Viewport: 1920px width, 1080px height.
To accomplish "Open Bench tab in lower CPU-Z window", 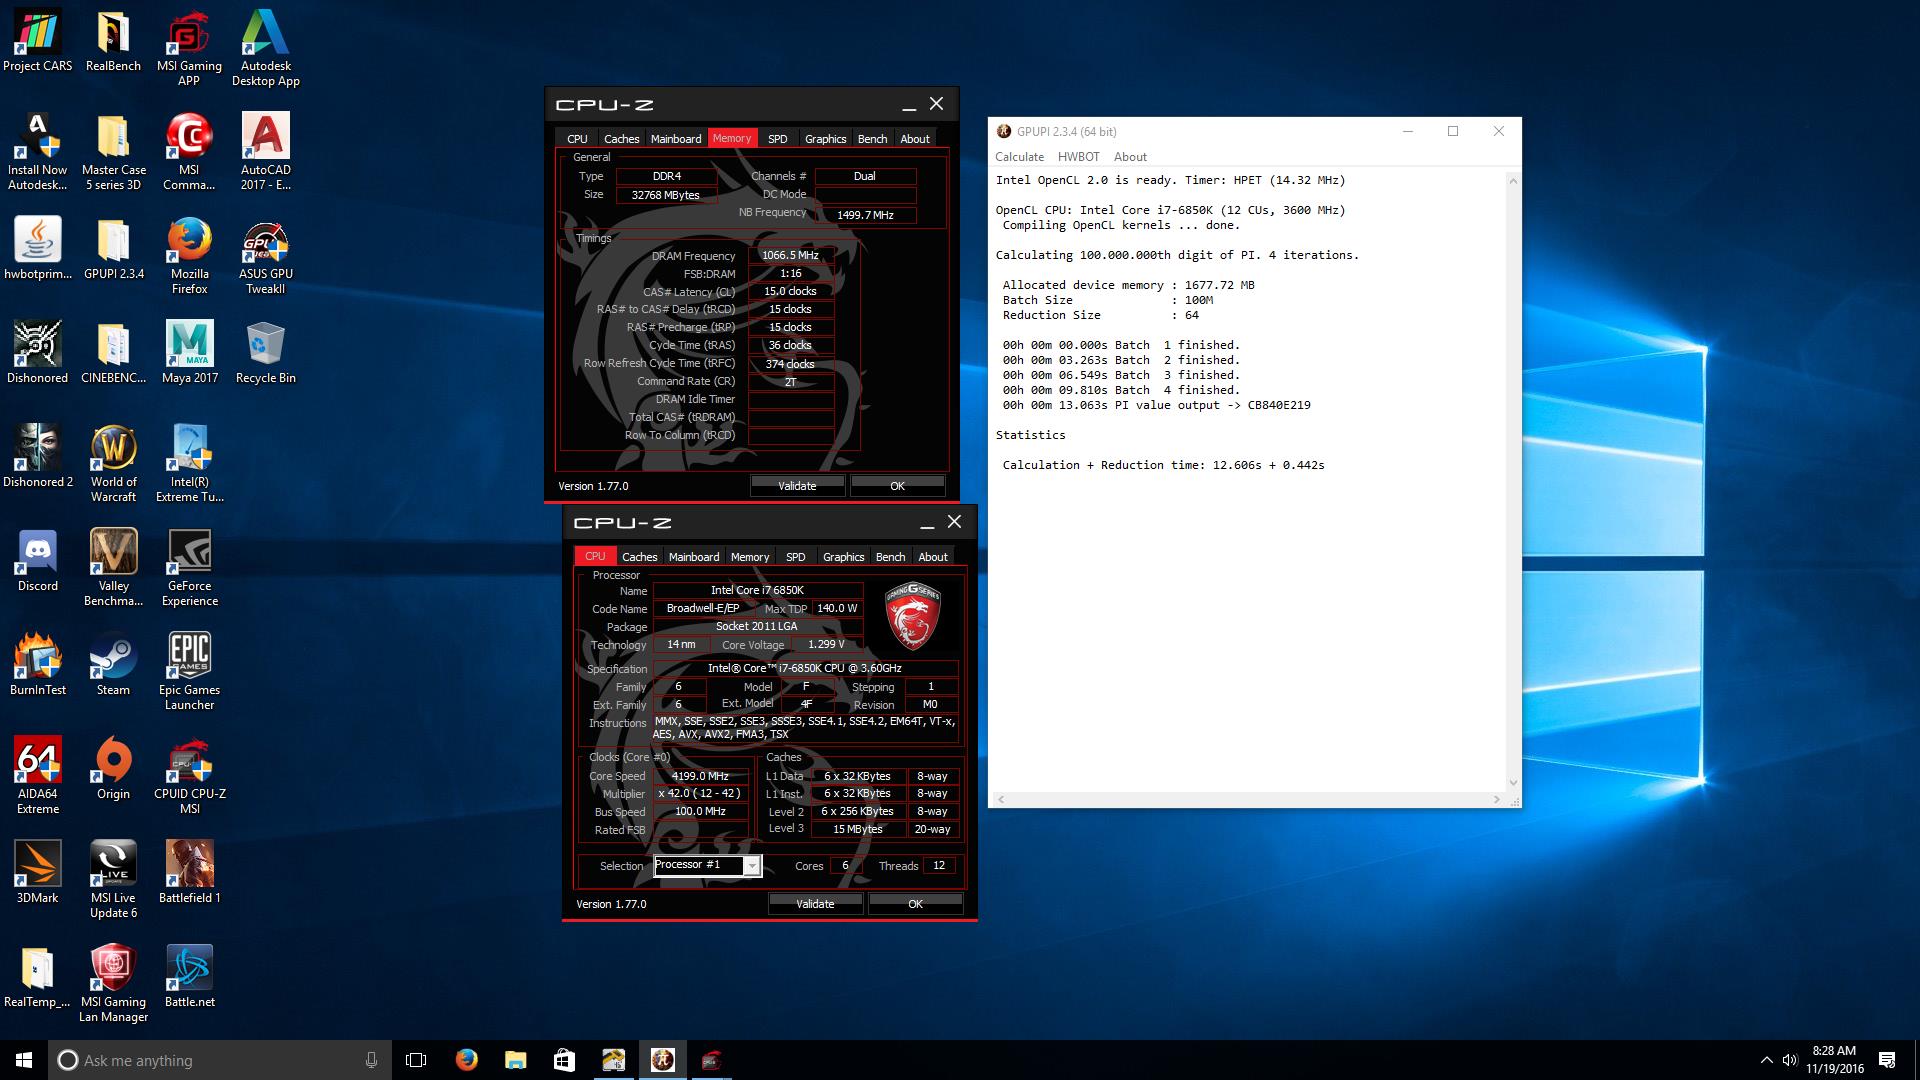I will point(890,557).
